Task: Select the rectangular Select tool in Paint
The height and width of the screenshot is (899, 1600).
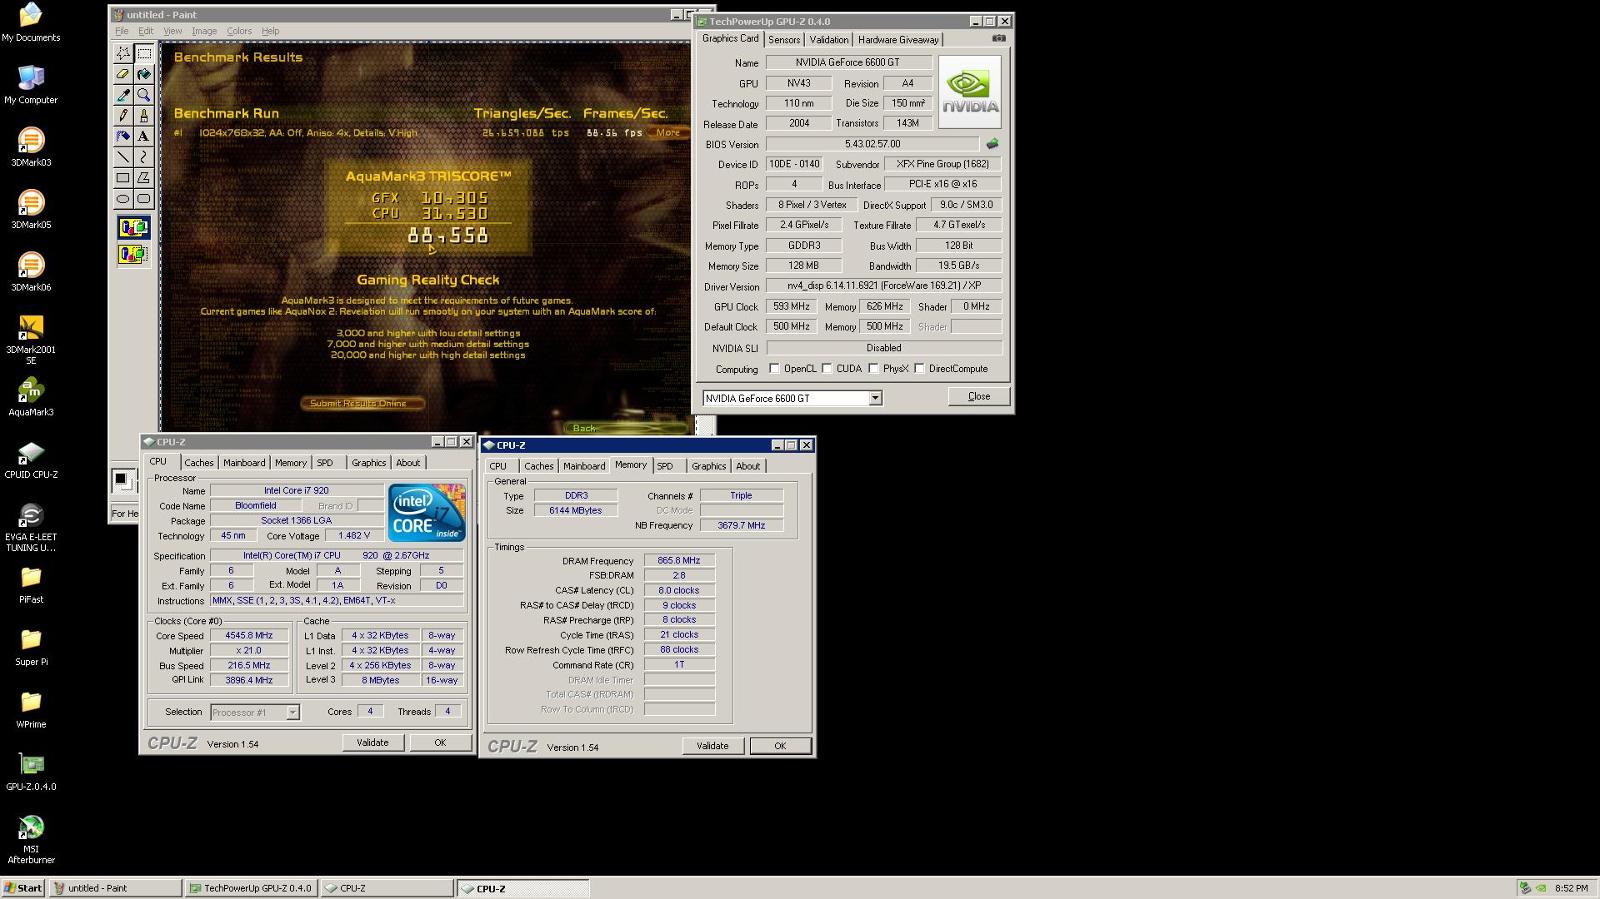Action: 144,52
